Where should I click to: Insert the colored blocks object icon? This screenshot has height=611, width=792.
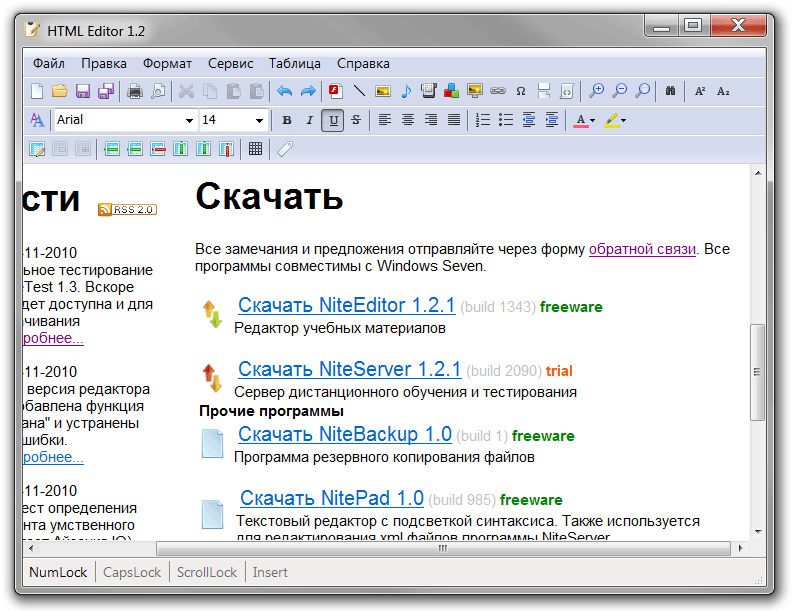452,91
